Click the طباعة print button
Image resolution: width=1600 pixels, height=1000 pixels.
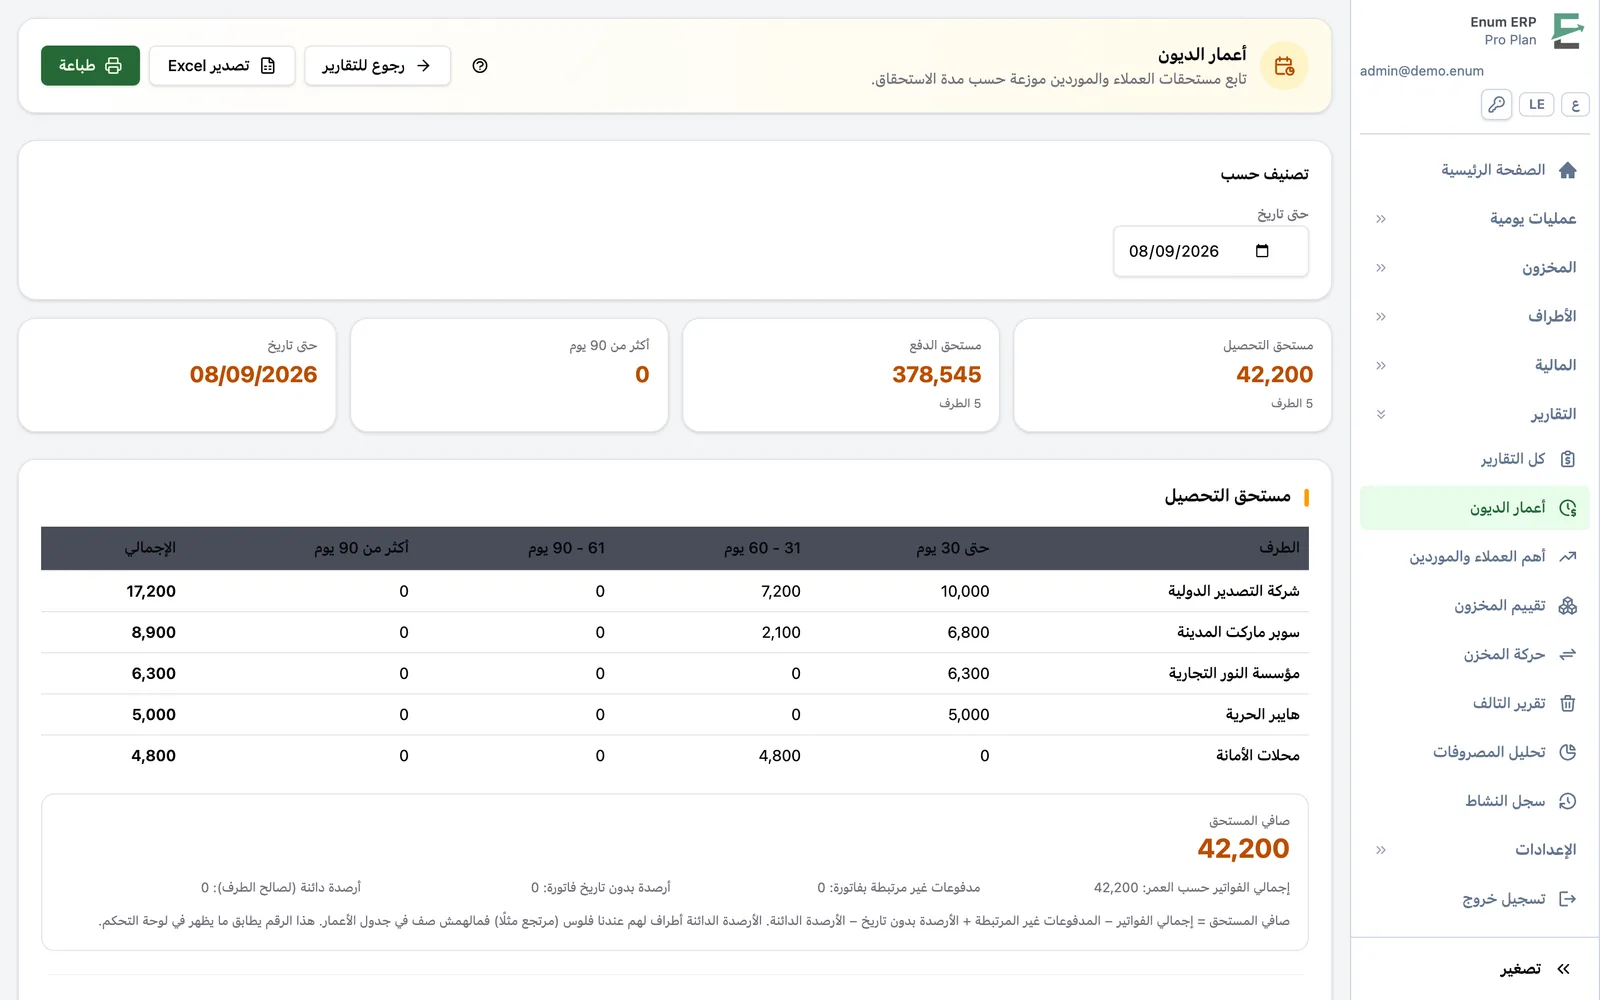90,66
